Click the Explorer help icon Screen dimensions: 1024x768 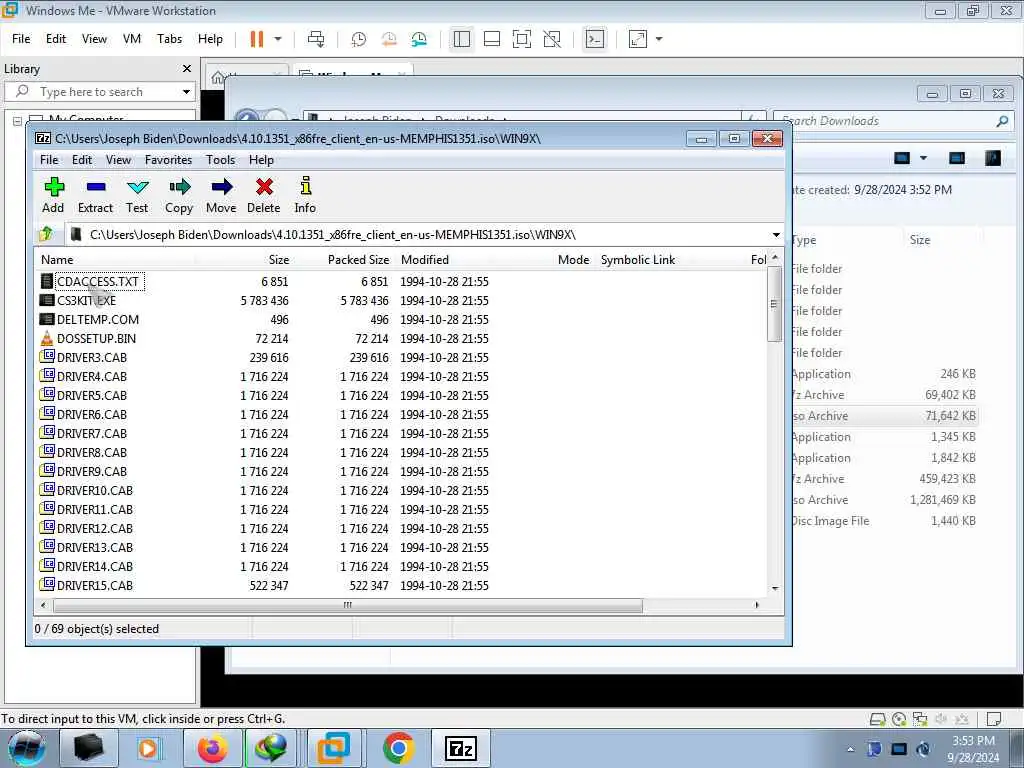point(993,158)
